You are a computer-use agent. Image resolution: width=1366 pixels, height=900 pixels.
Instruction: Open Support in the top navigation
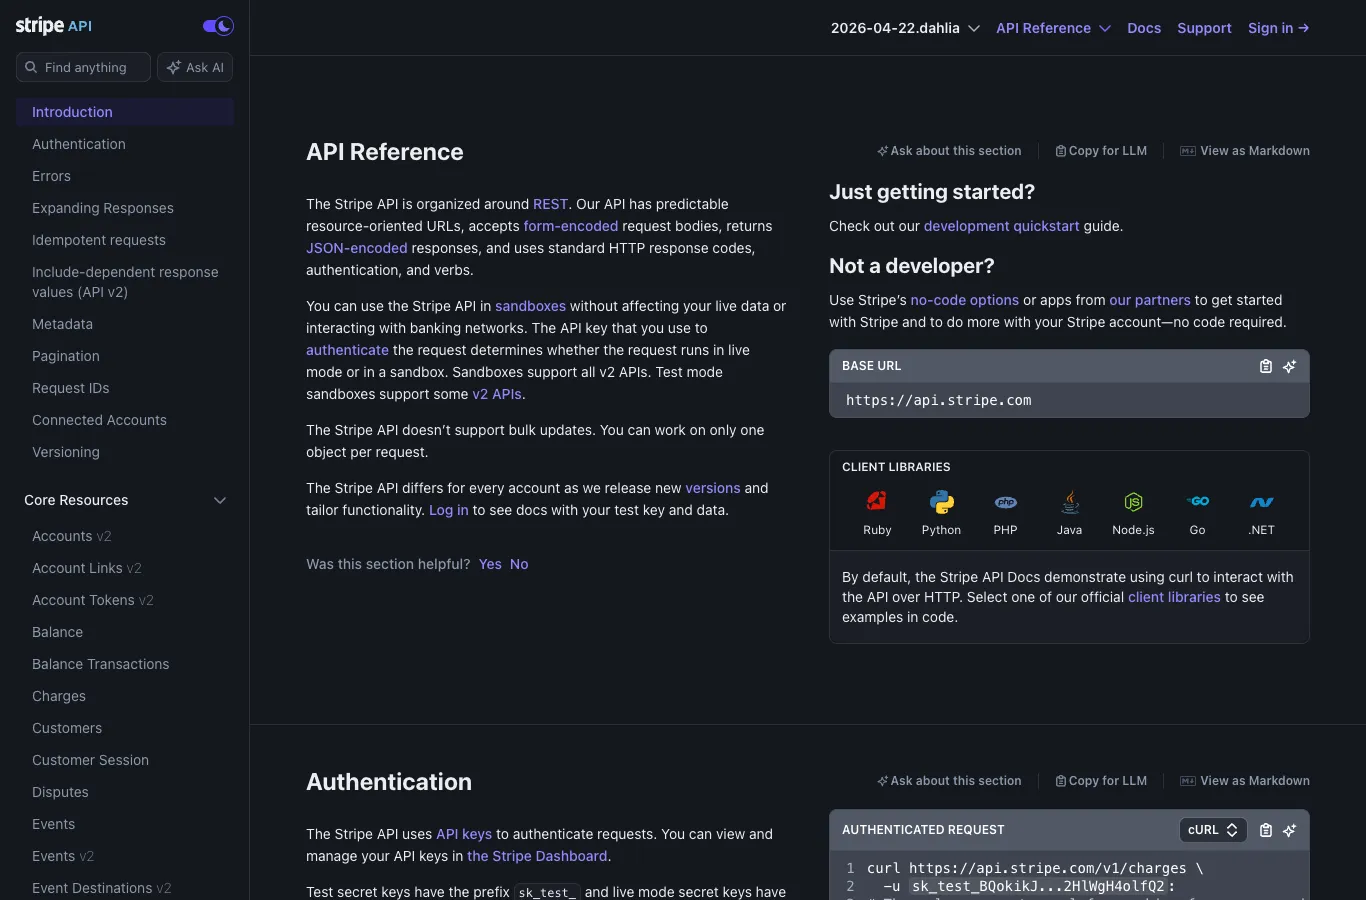click(1204, 28)
